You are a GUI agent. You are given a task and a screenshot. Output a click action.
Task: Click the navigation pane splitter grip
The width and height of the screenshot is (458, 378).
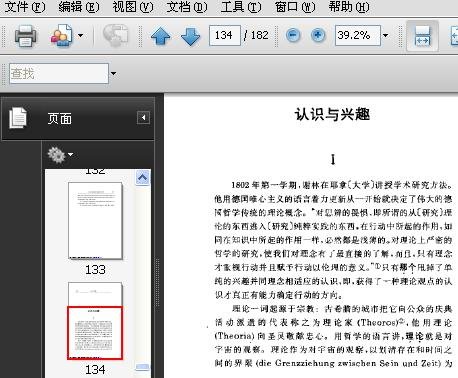pos(158,282)
